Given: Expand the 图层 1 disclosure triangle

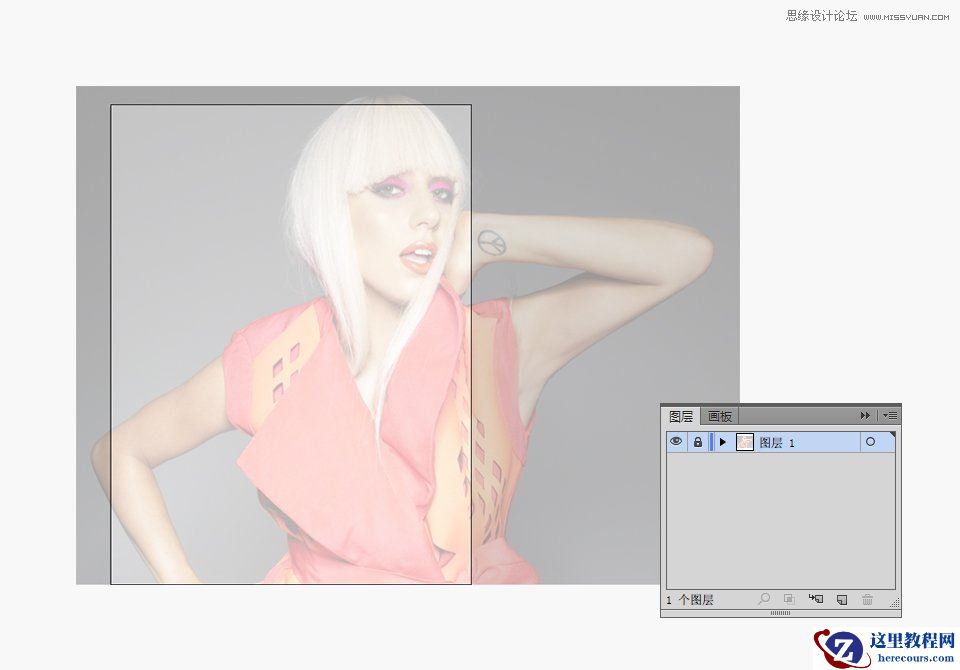Looking at the screenshot, I should pyautogui.click(x=722, y=442).
